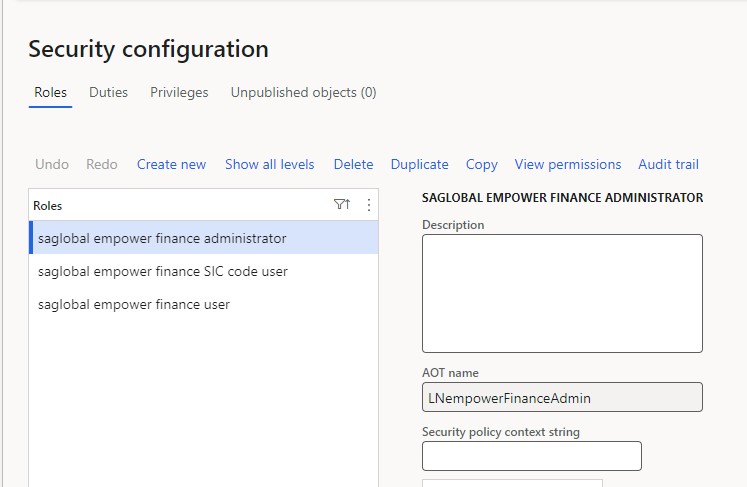Open View permissions
The image size is (747, 487).
568,164
